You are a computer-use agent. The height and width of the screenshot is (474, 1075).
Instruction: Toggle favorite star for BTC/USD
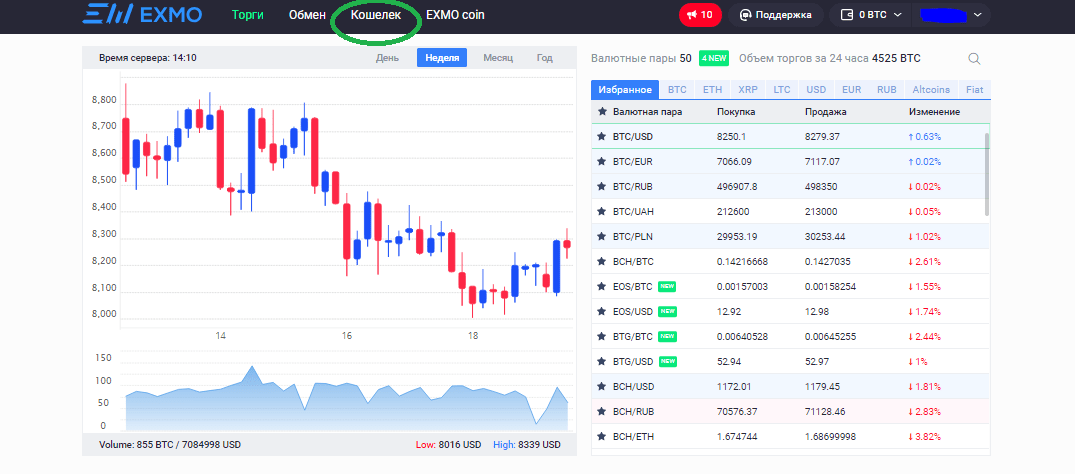click(601, 136)
